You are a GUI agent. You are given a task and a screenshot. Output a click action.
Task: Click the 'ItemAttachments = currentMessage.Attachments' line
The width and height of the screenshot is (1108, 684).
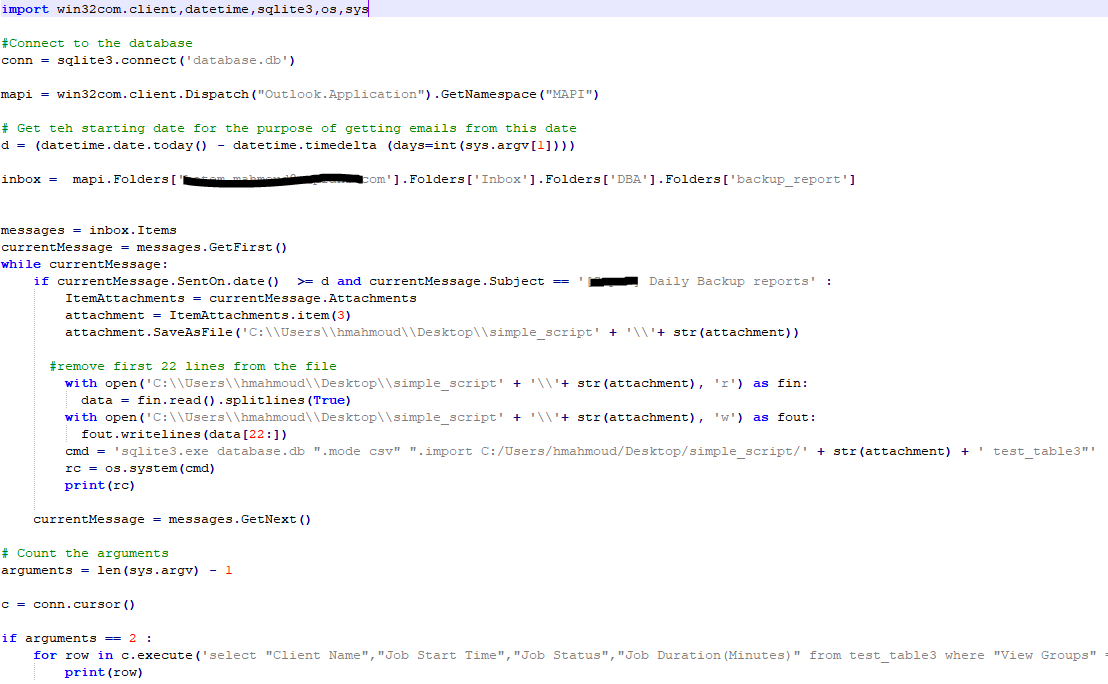pyautogui.click(x=241, y=297)
